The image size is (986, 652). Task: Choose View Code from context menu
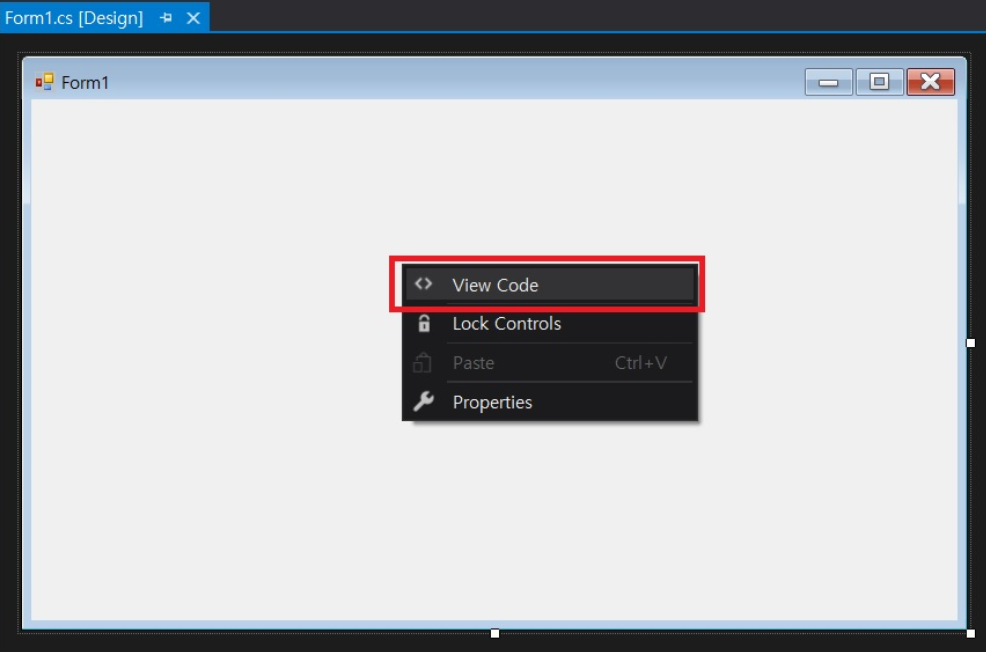(550, 285)
